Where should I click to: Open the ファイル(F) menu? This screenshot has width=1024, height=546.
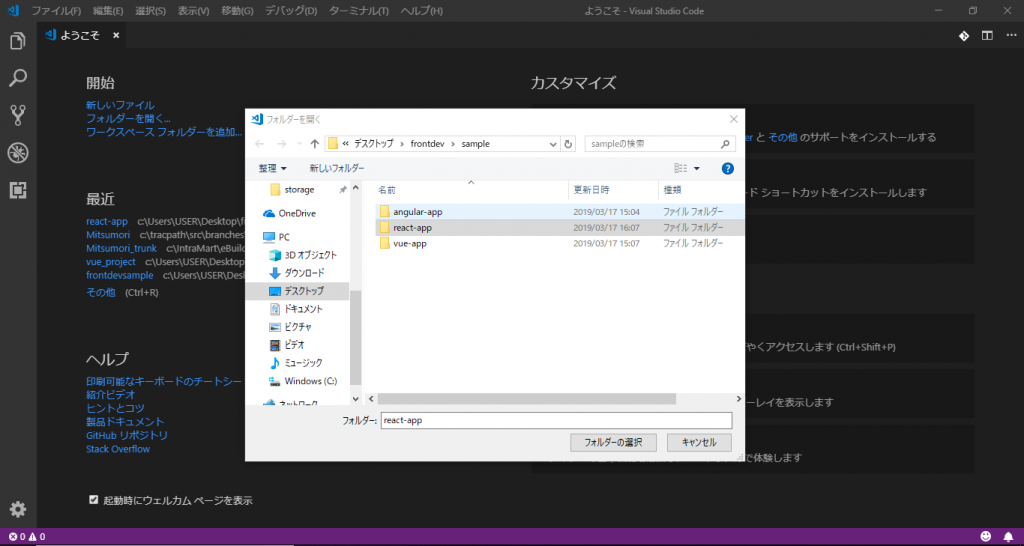pyautogui.click(x=56, y=11)
